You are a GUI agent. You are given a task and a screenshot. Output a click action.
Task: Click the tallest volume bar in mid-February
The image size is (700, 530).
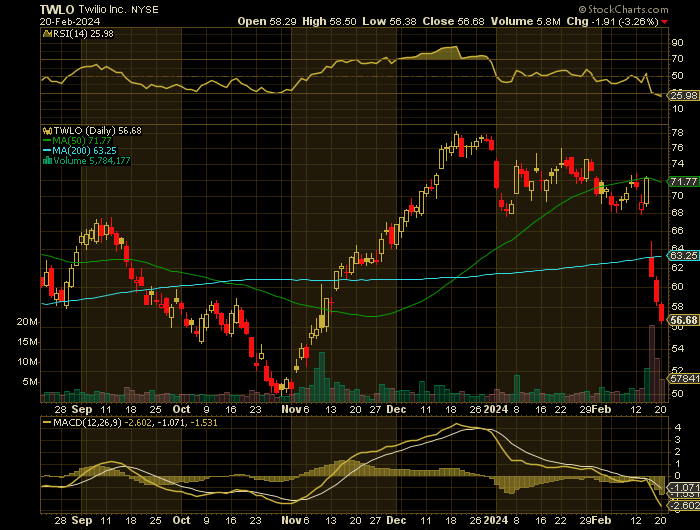(x=651, y=363)
